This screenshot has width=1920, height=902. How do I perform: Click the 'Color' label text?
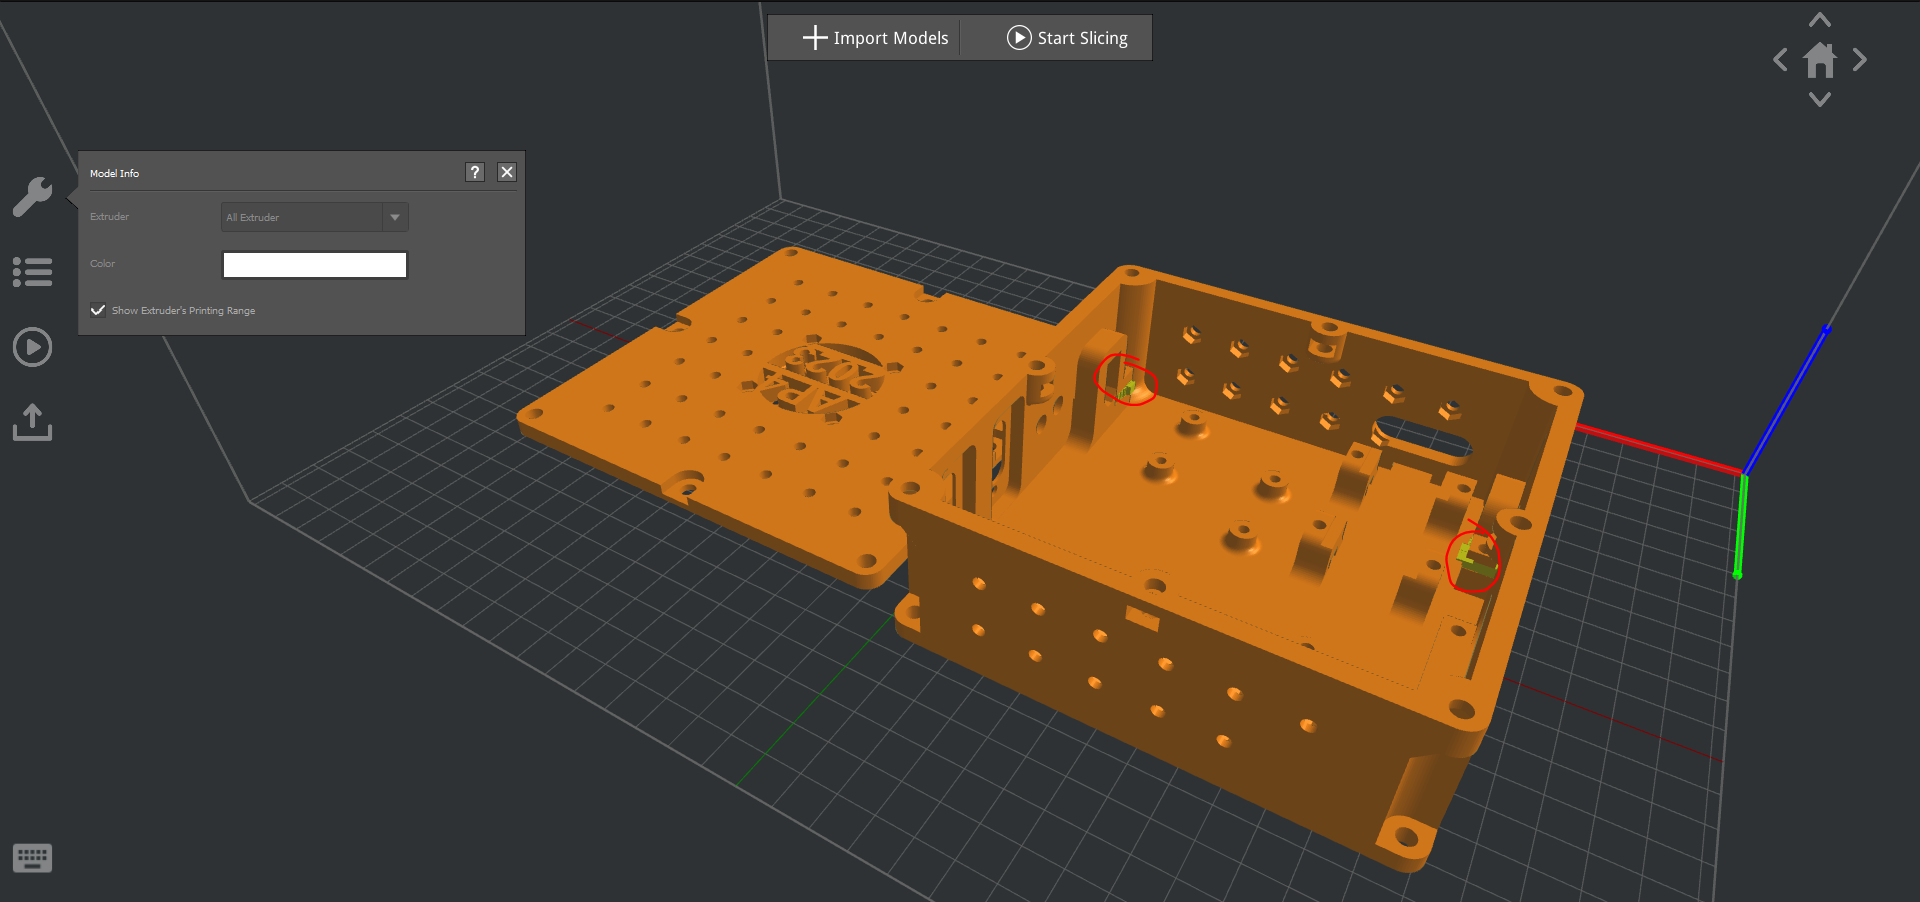(102, 263)
